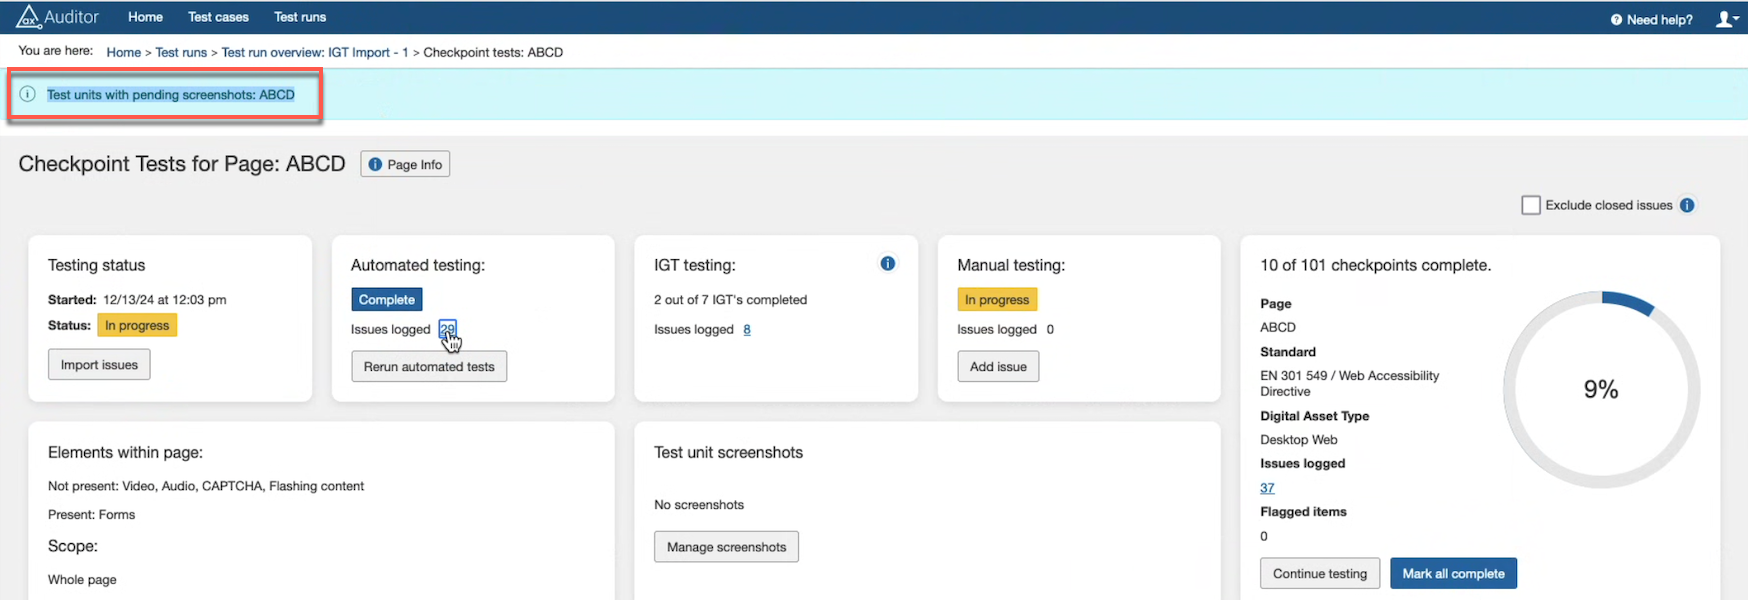Click Rerun automated tests button

click(x=429, y=367)
